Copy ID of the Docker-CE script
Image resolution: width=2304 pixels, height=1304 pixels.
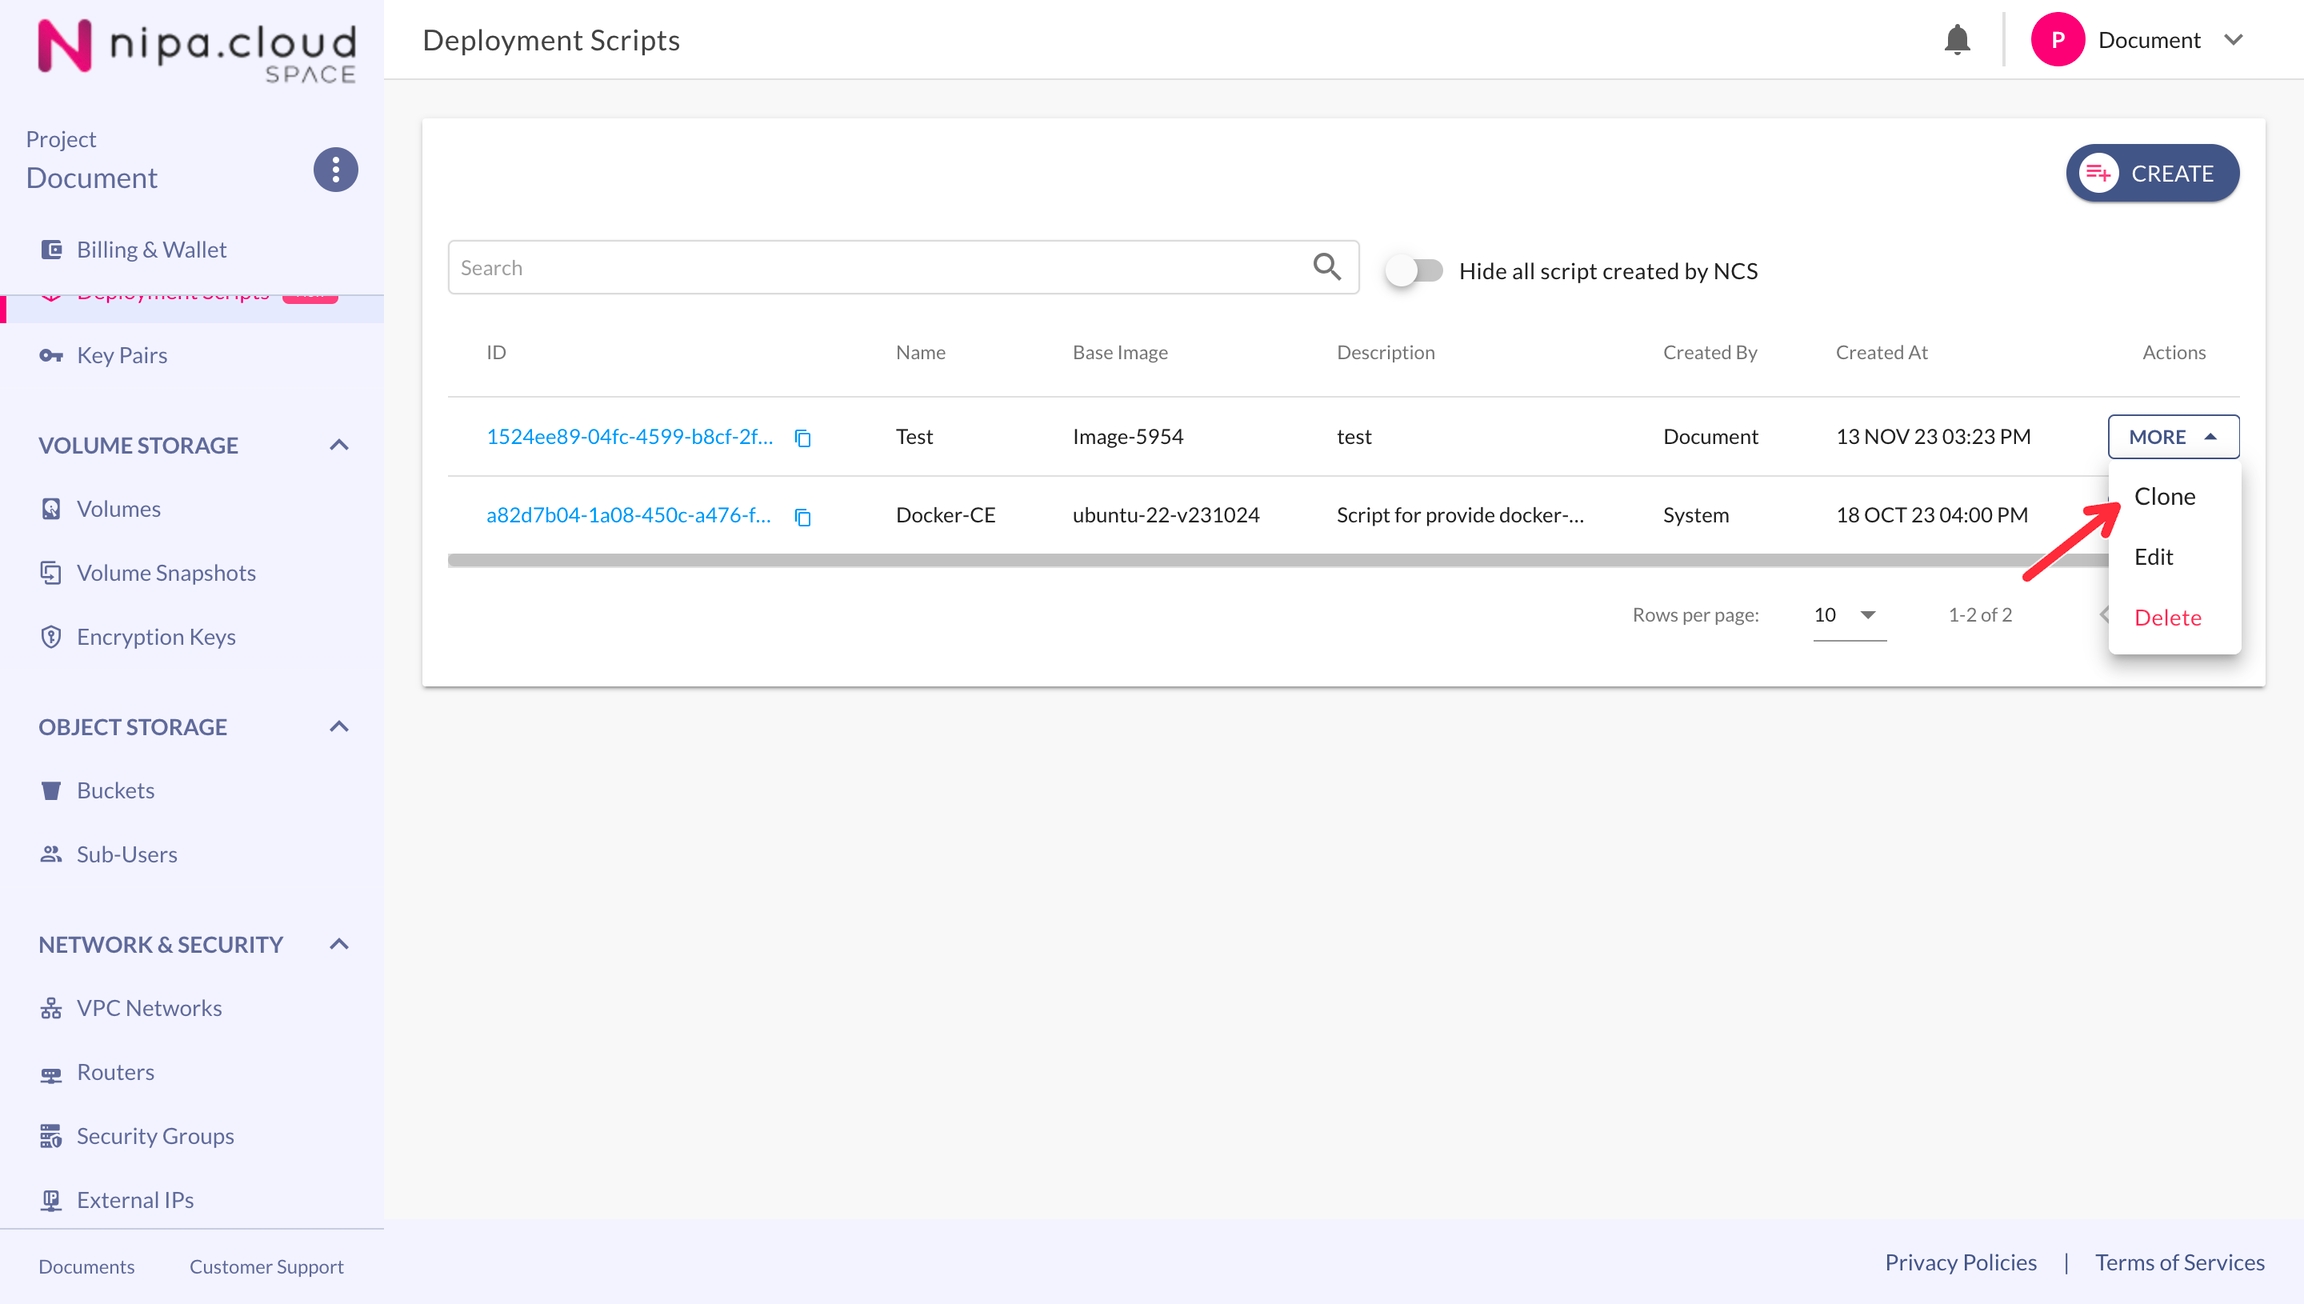pyautogui.click(x=802, y=517)
